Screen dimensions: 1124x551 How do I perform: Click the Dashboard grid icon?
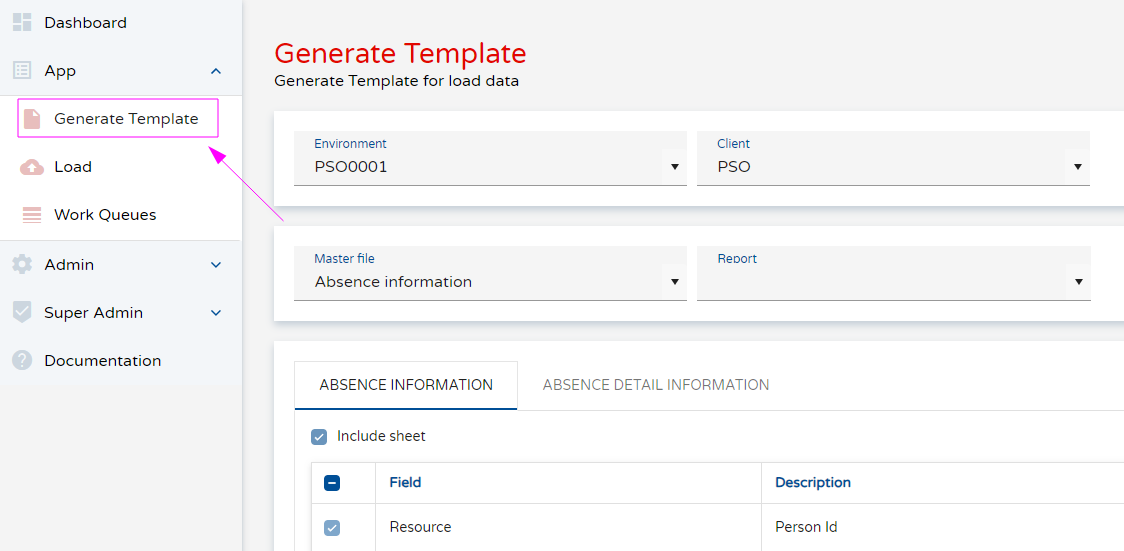(22, 22)
